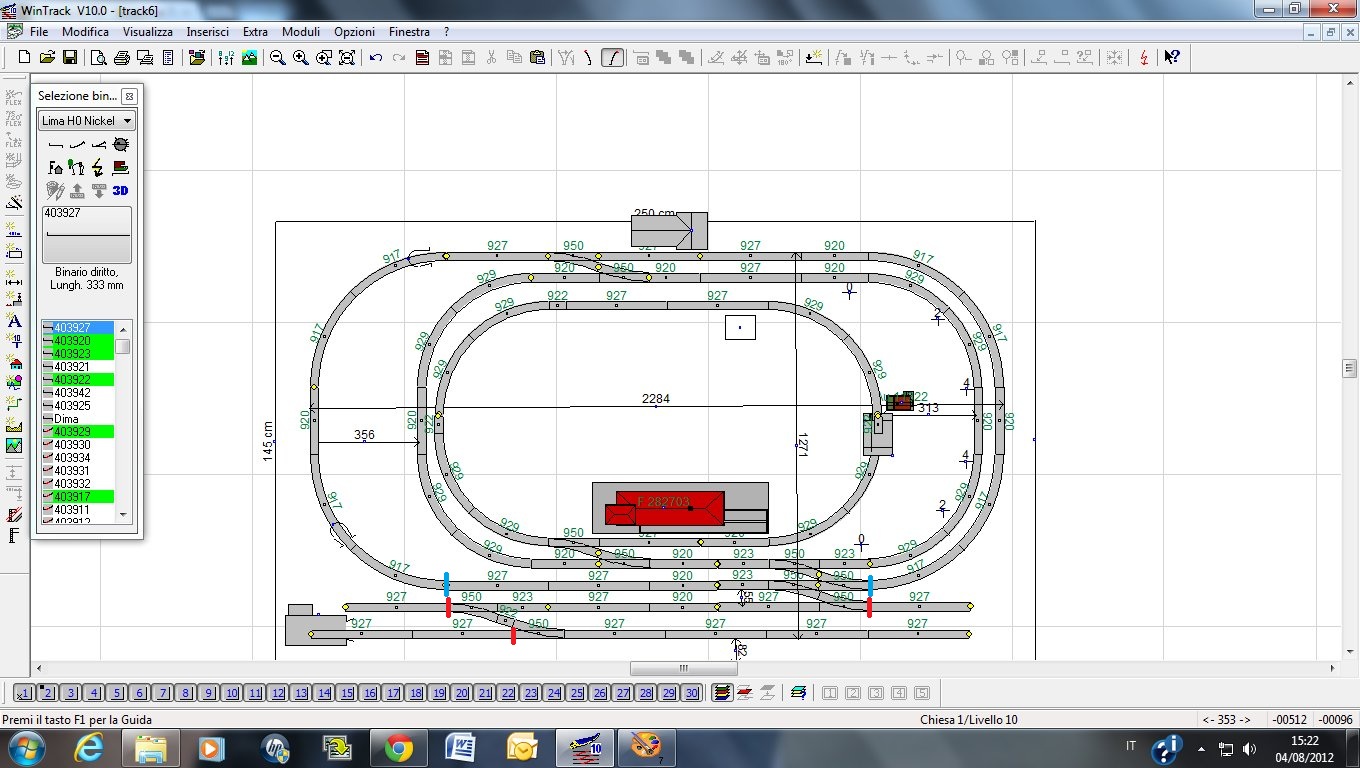Image resolution: width=1360 pixels, height=768 pixels.
Task: Select the lightning electrical icon in panel
Action: coord(98,168)
